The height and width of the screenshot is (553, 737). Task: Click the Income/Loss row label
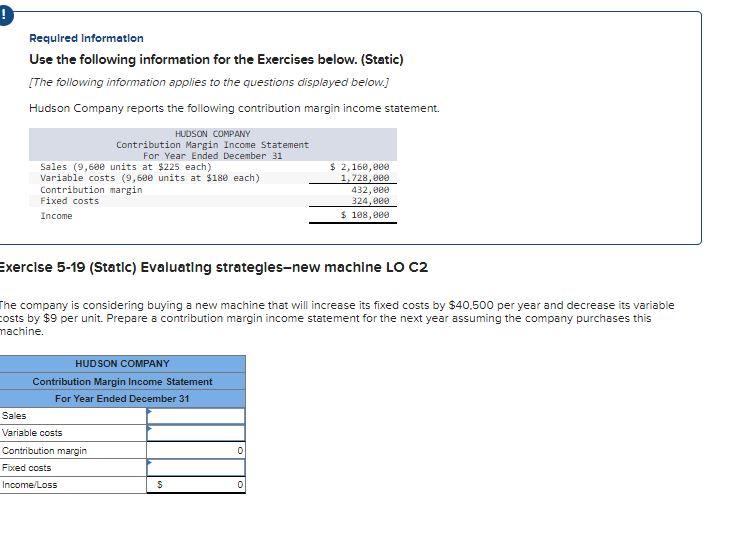coord(30,484)
